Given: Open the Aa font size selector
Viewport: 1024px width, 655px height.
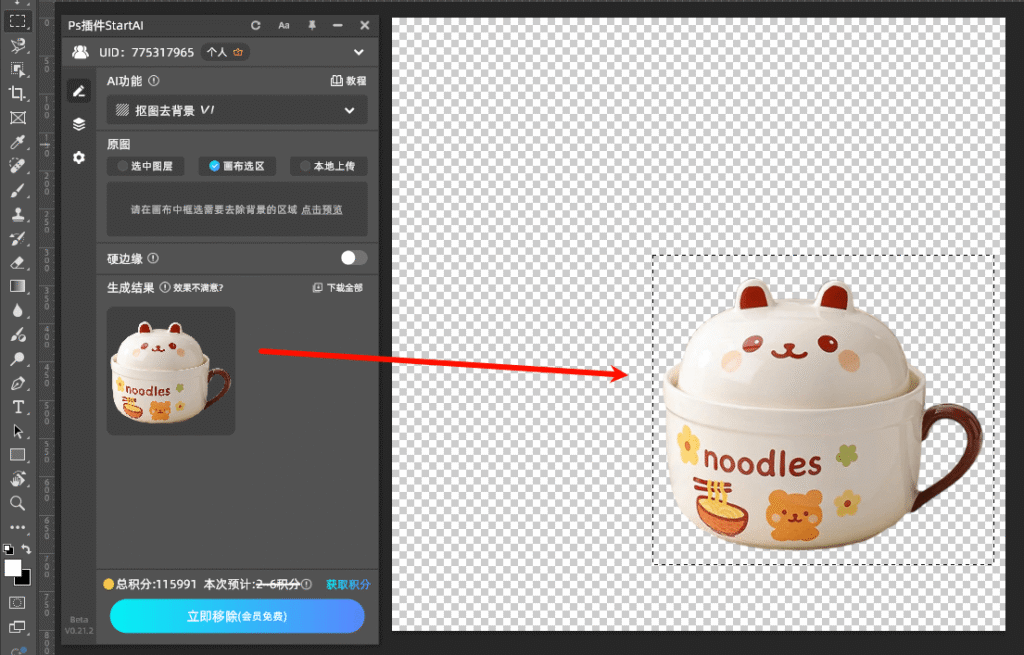Looking at the screenshot, I should 284,25.
